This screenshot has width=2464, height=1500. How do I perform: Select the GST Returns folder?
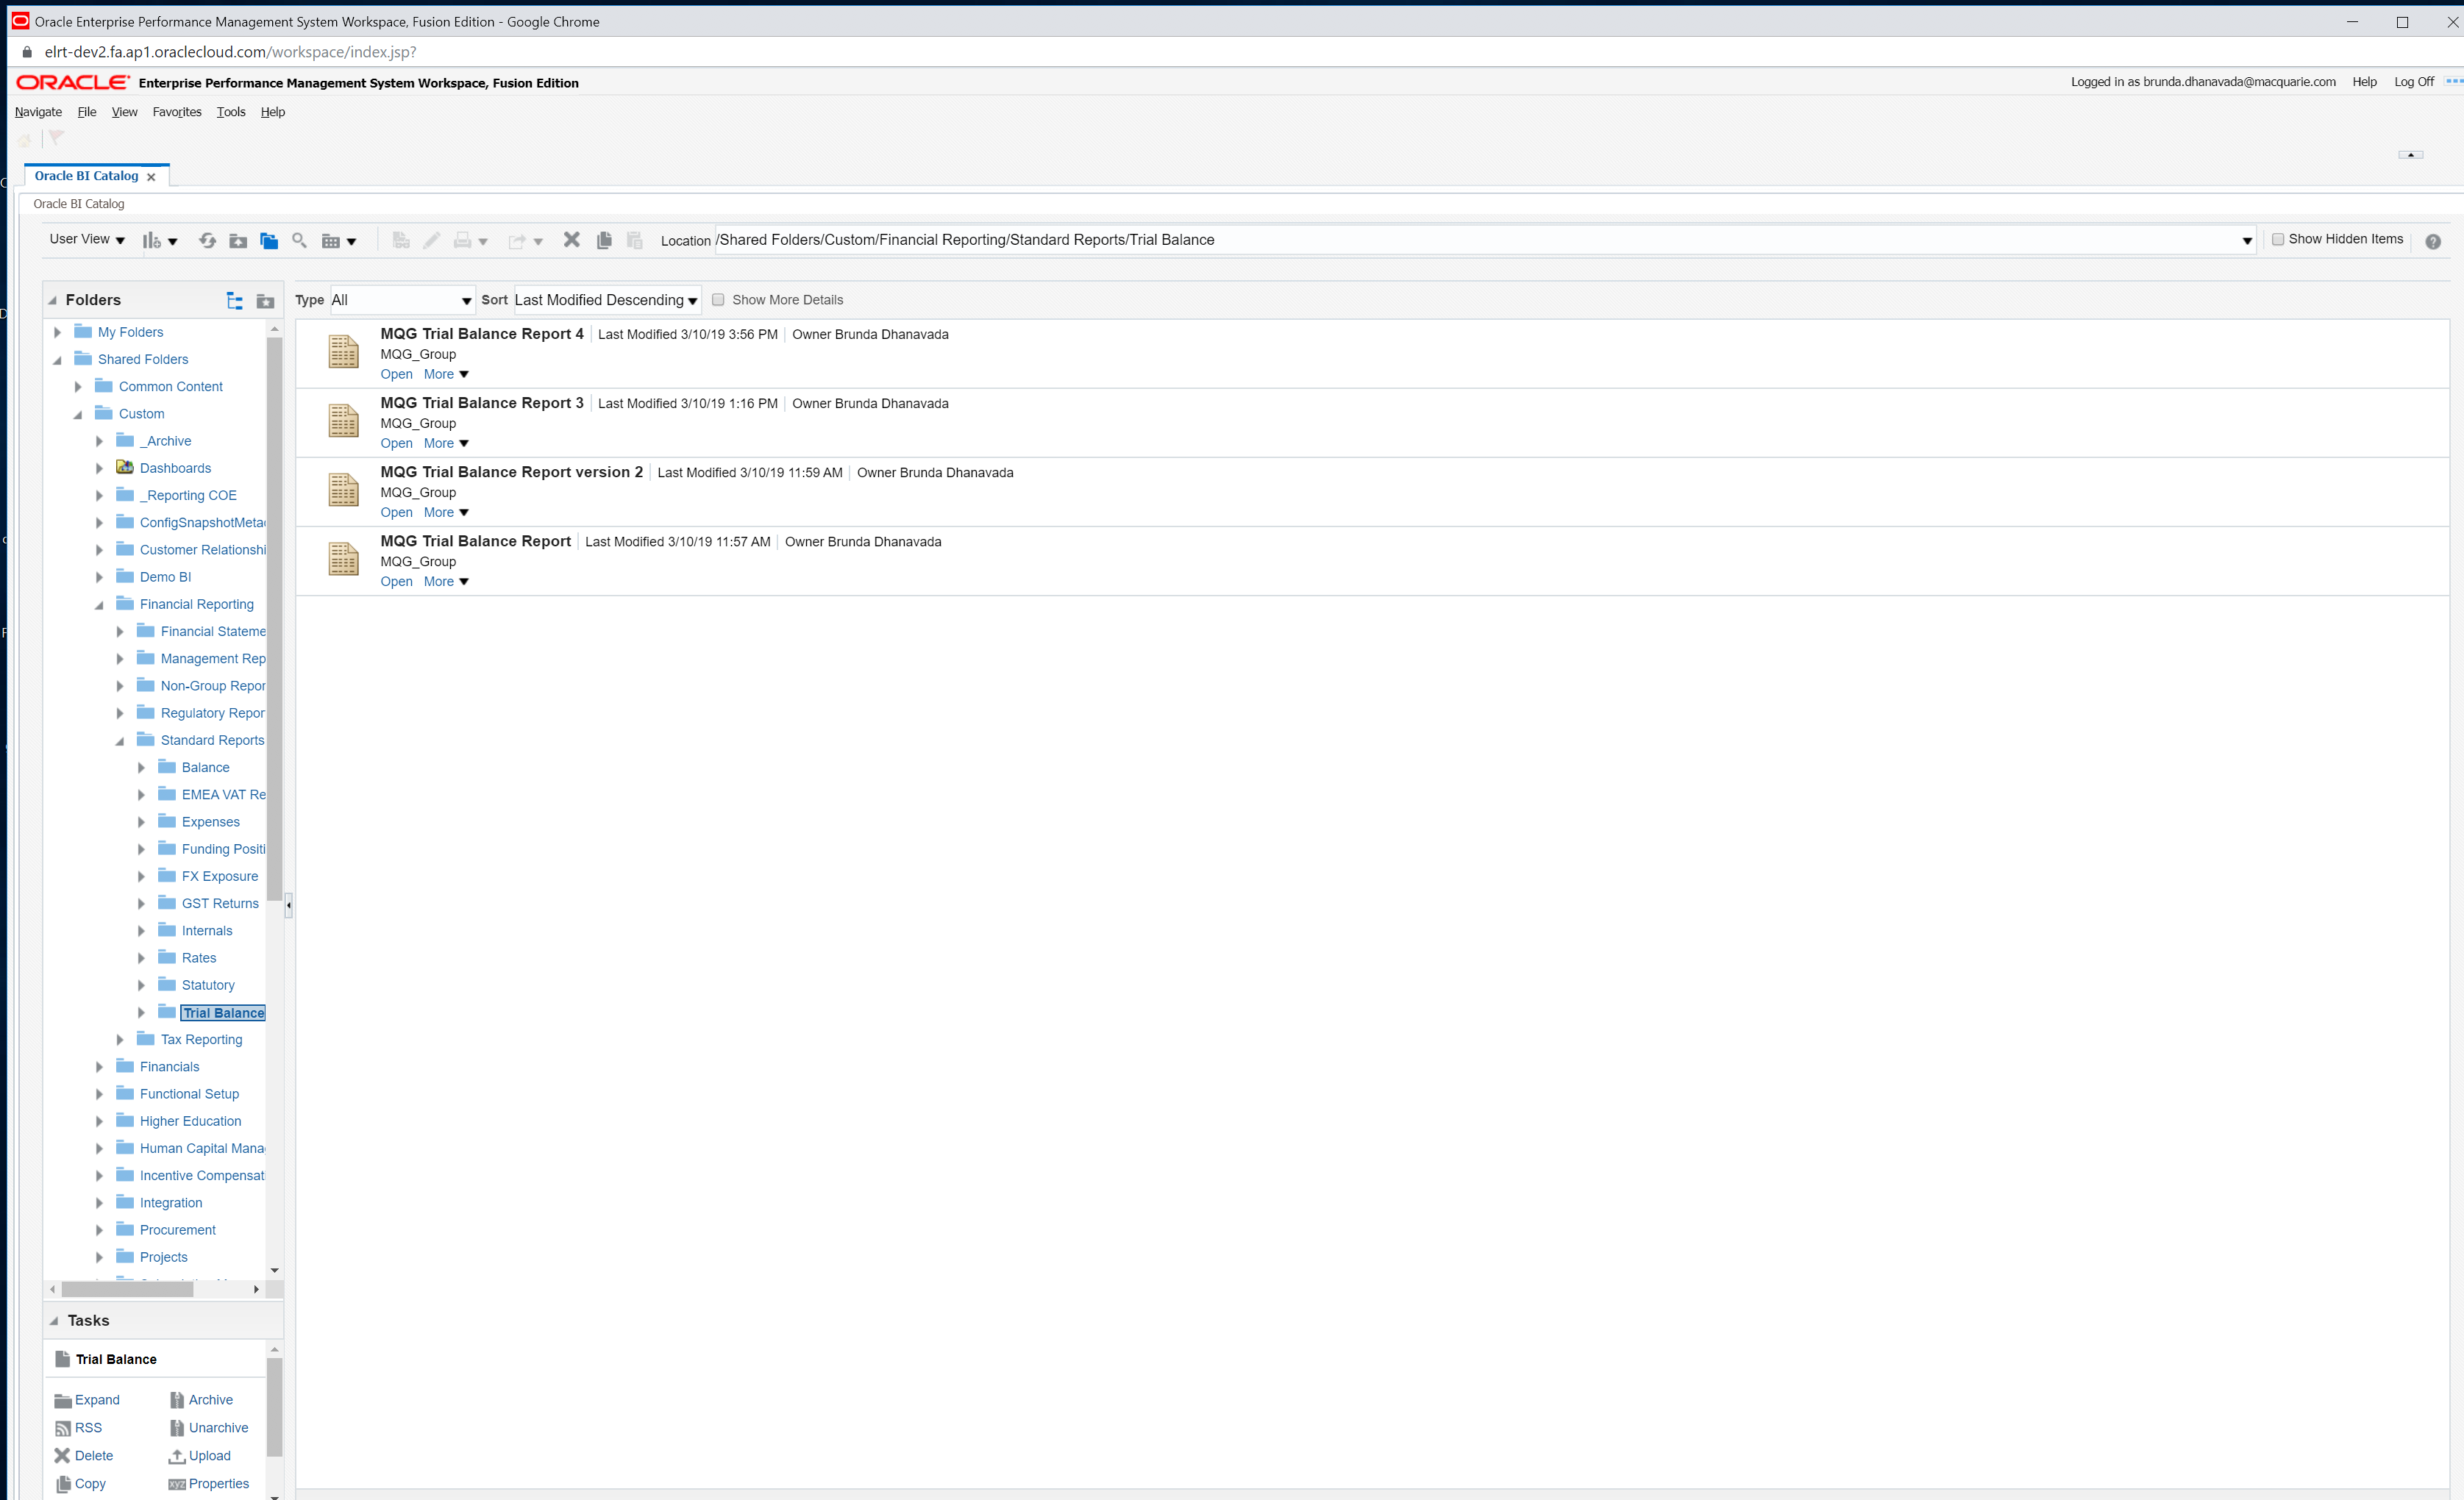point(220,903)
